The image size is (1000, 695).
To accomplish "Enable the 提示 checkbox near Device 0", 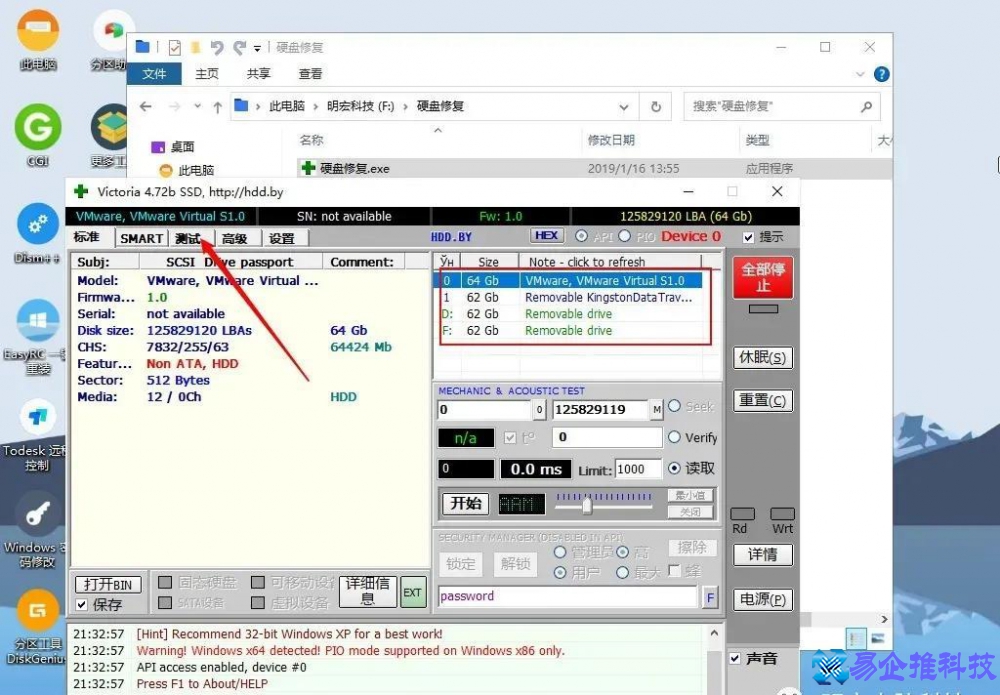I will tap(748, 236).
